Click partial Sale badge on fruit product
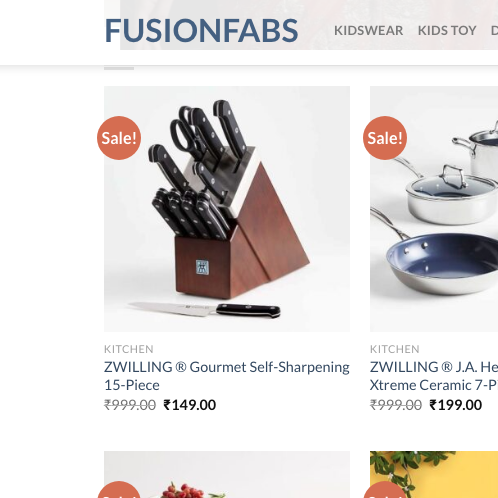Image resolution: width=498 pixels, height=498 pixels. coord(119,490)
